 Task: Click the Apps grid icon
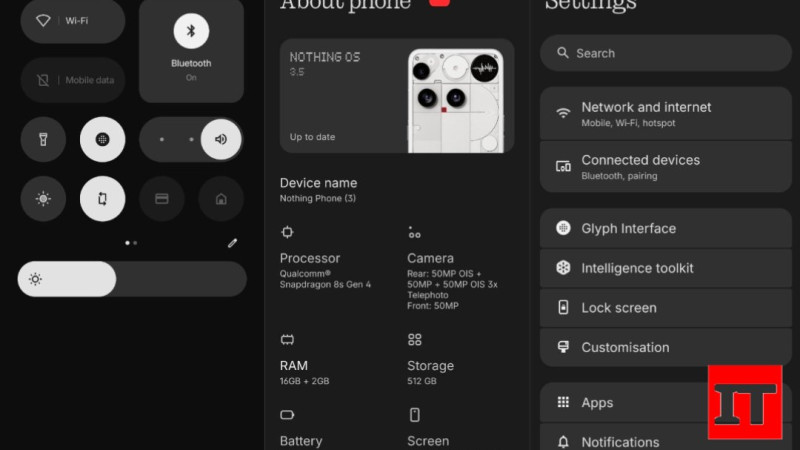tap(563, 402)
